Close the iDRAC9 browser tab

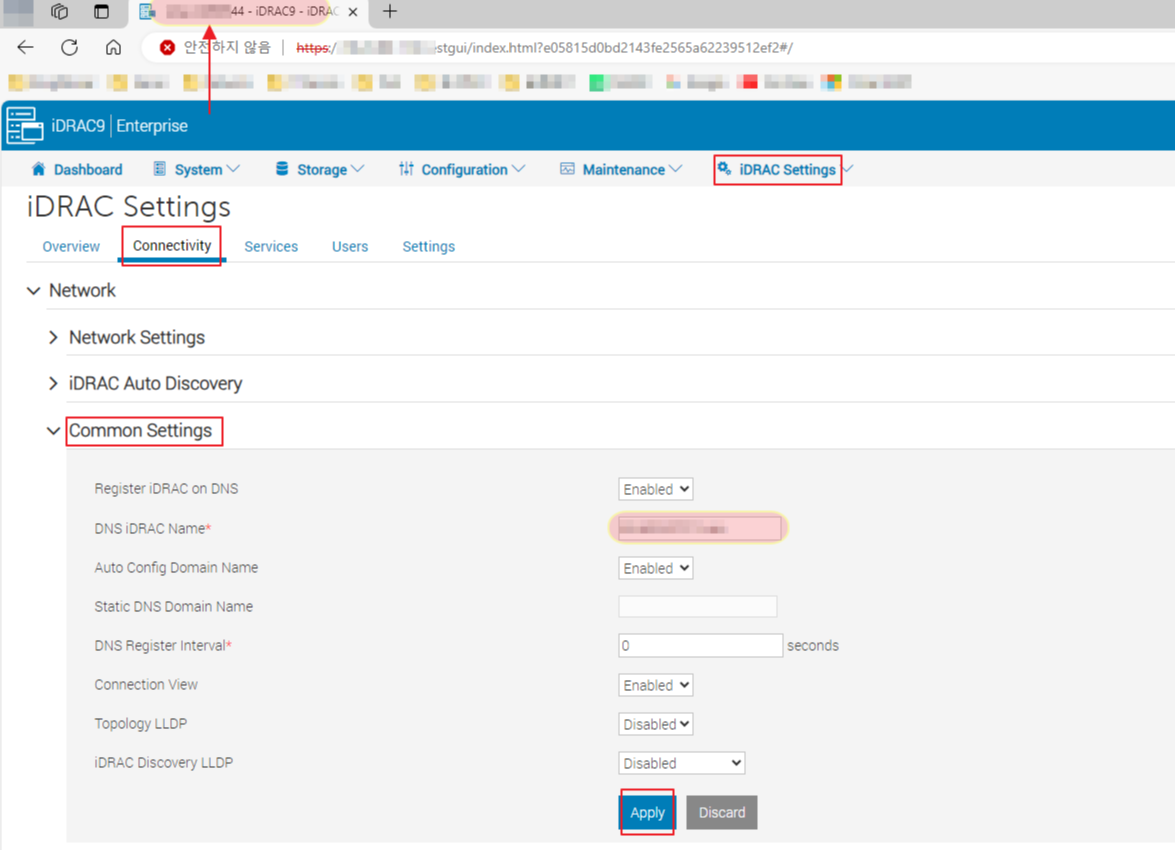pos(353,12)
